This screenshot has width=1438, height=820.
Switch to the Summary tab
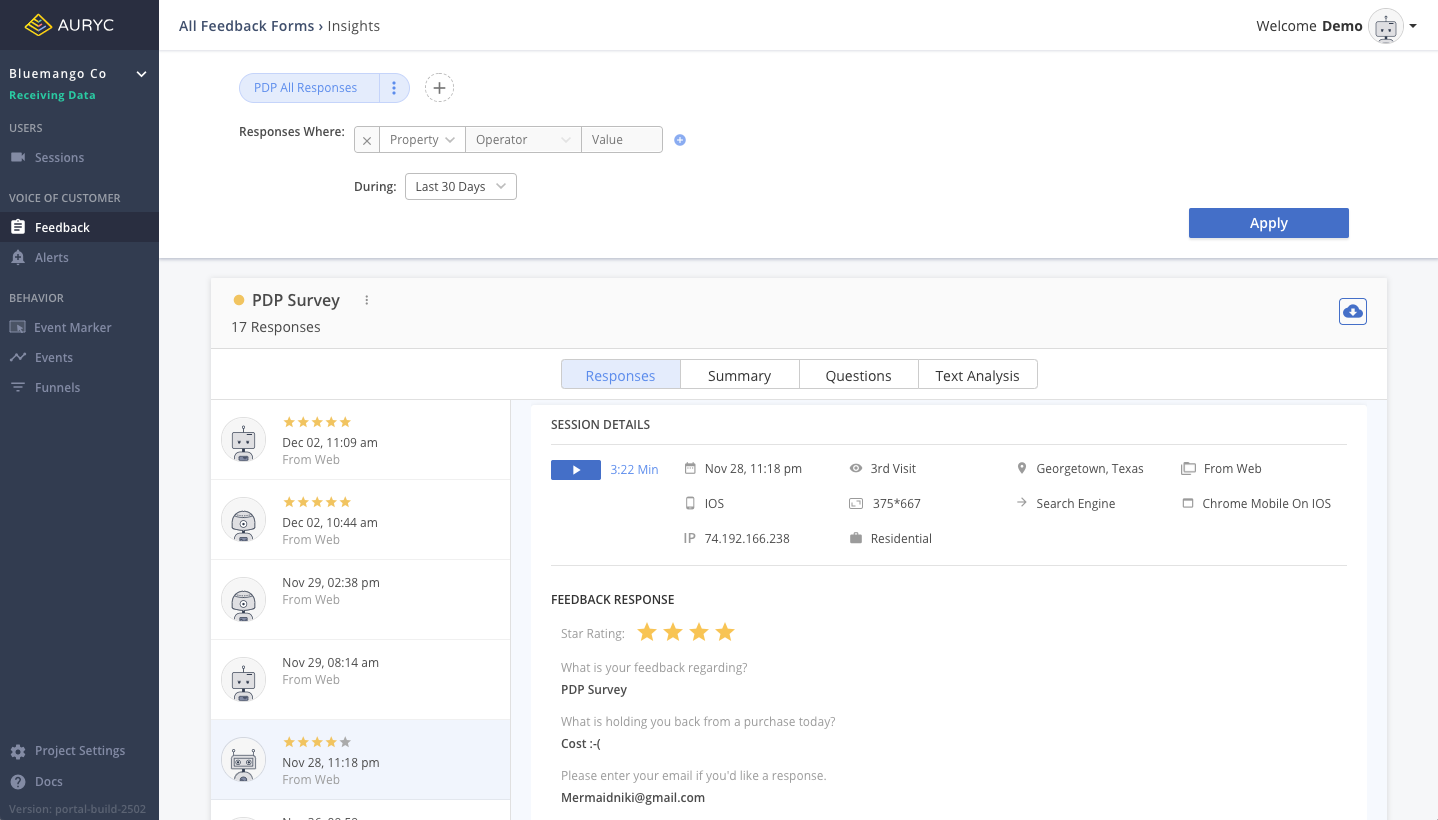tap(739, 376)
